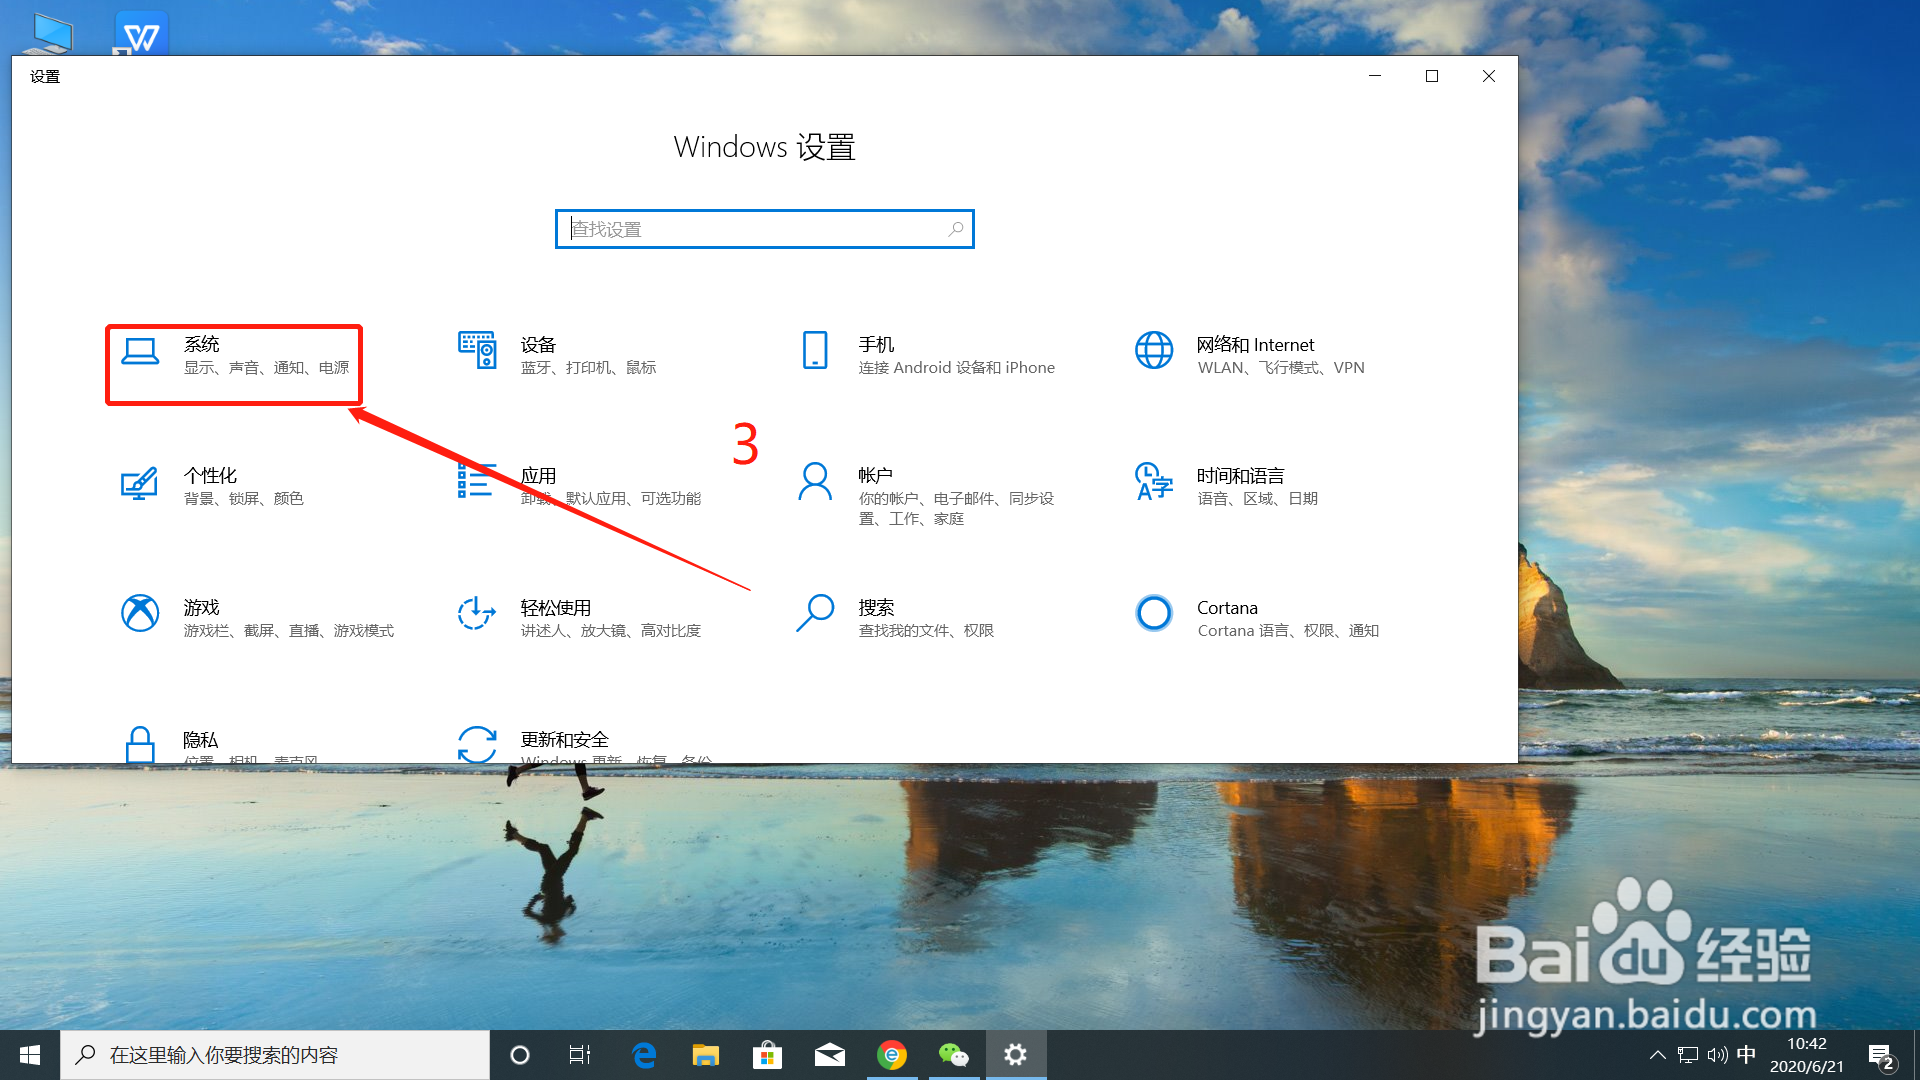Open the Windows Start menu
Screen dimensions: 1920x1080
pos(29,1055)
